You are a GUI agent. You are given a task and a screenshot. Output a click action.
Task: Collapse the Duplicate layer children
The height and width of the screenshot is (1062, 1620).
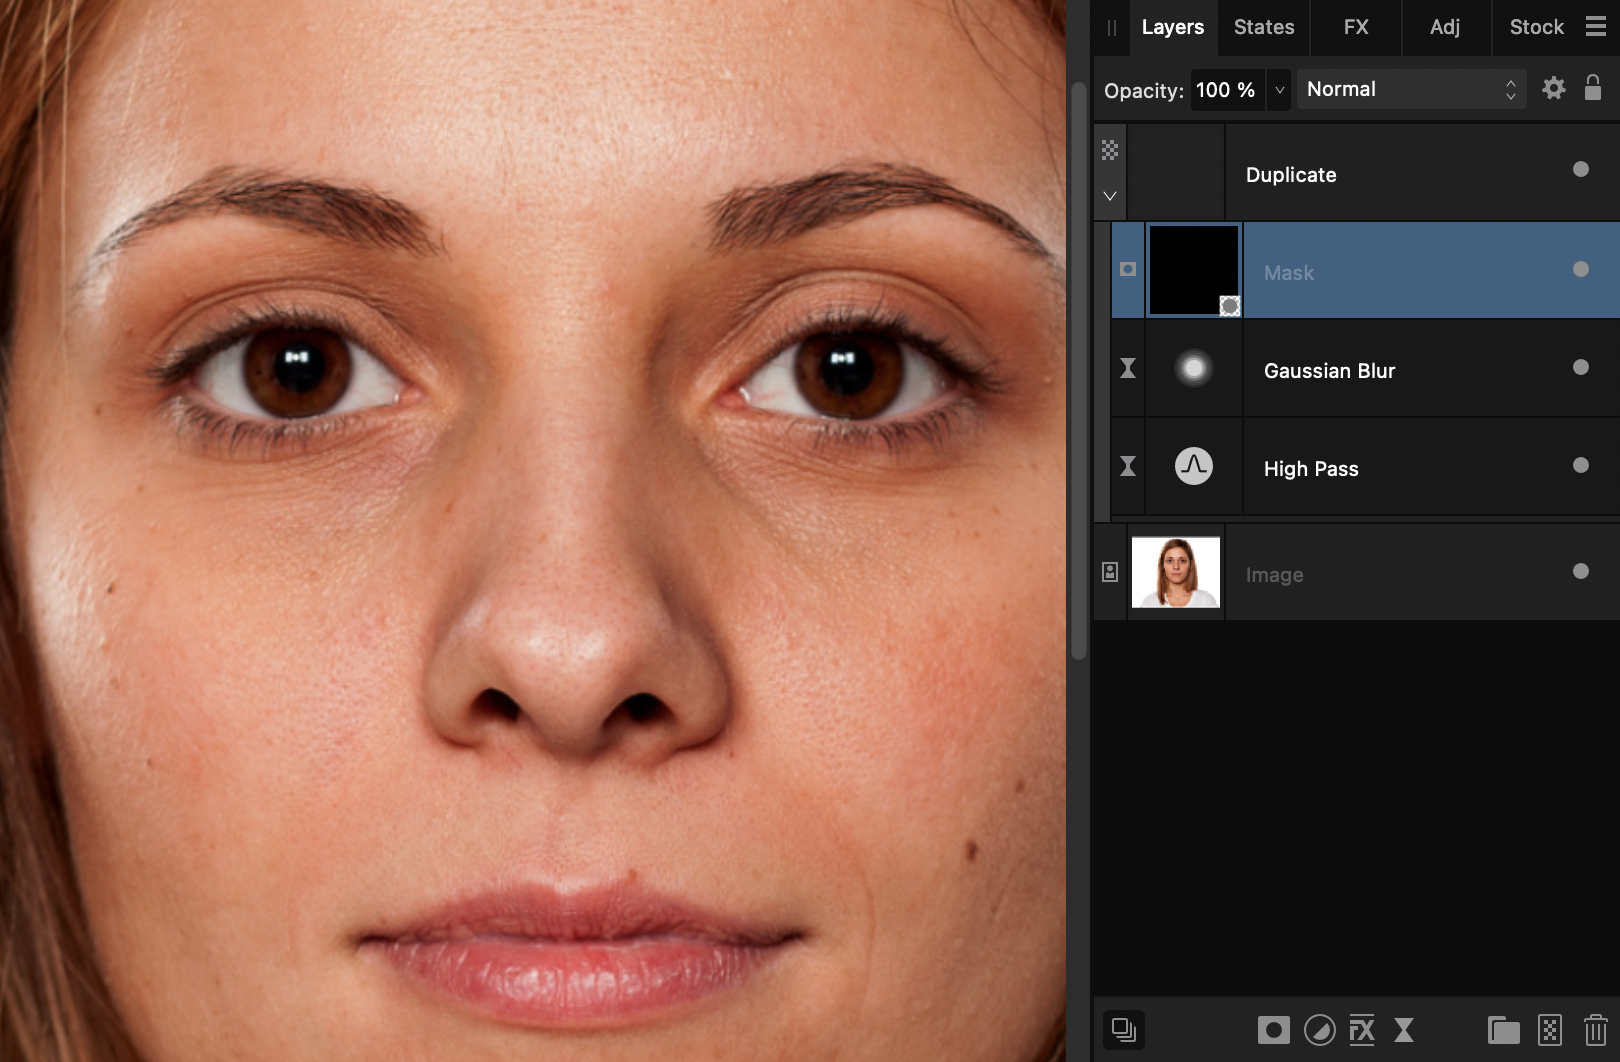[x=1109, y=196]
